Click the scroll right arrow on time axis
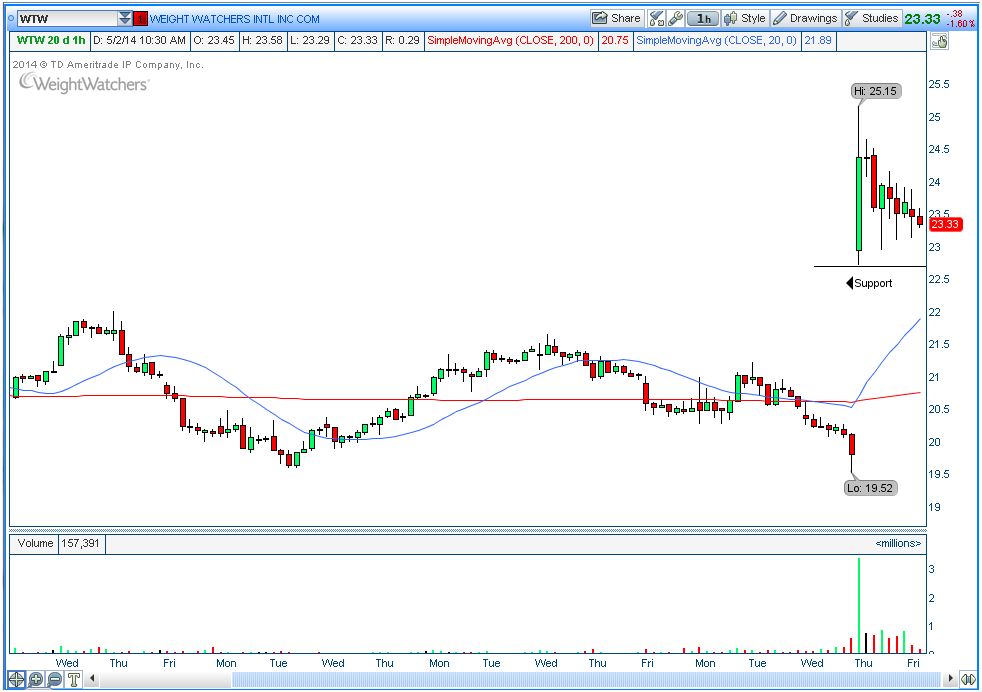The width and height of the screenshot is (982, 692). (951, 678)
